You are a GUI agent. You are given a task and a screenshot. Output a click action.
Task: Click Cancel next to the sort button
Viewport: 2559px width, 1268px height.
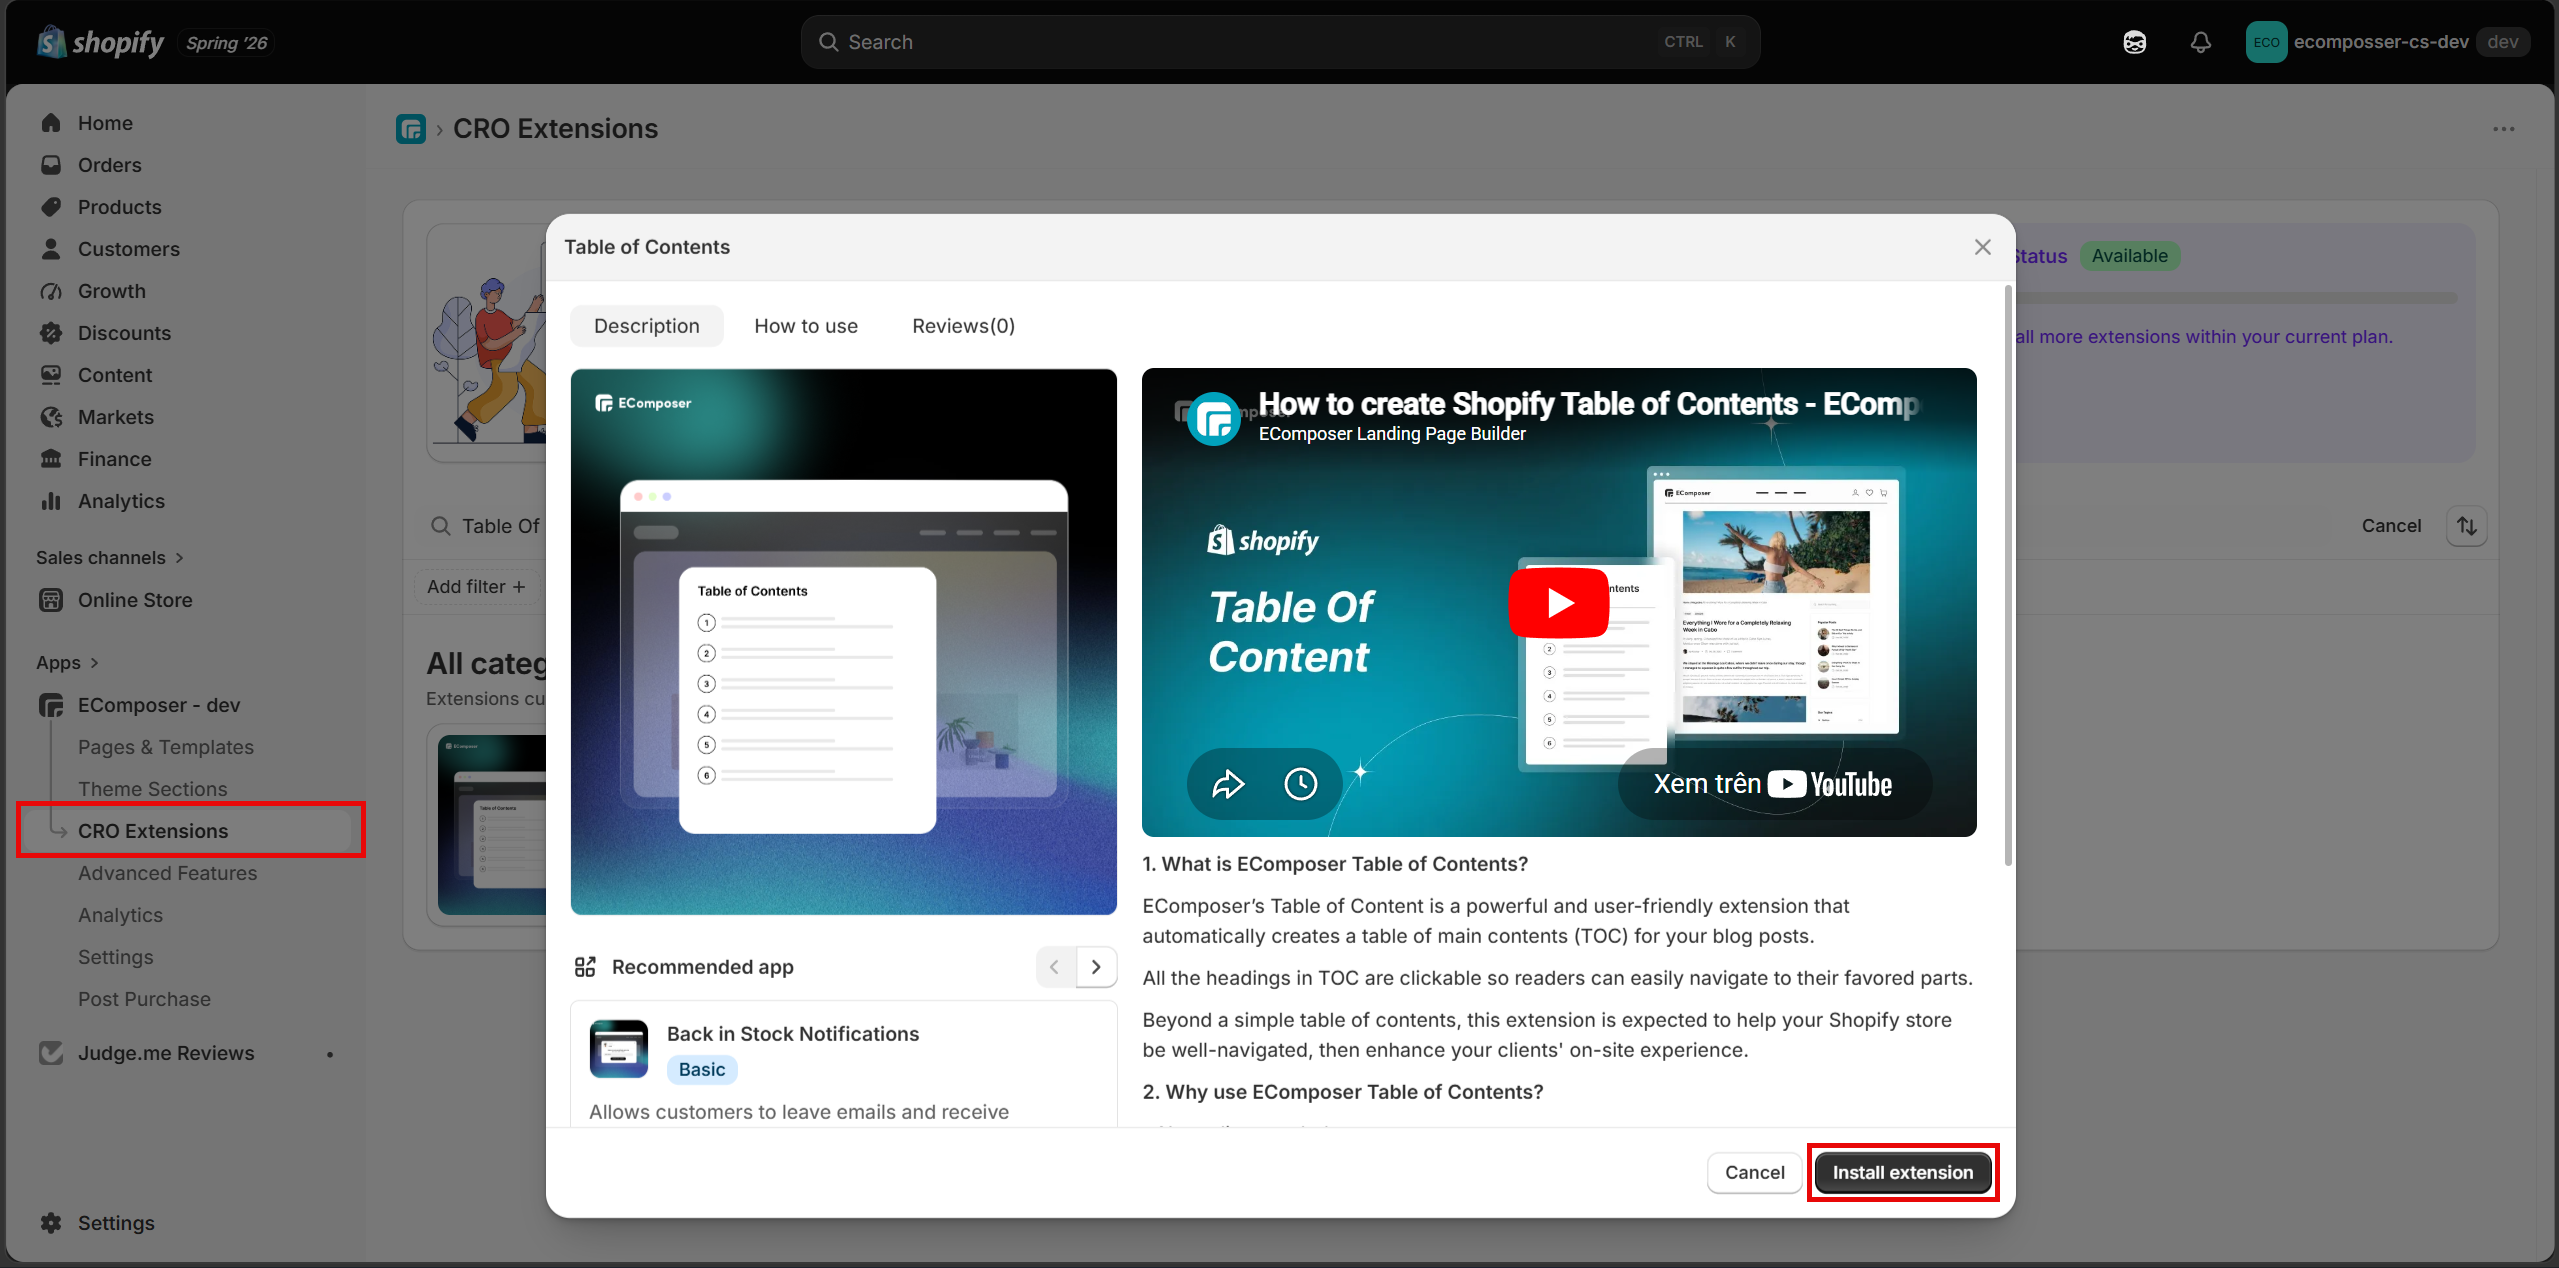click(x=2391, y=526)
